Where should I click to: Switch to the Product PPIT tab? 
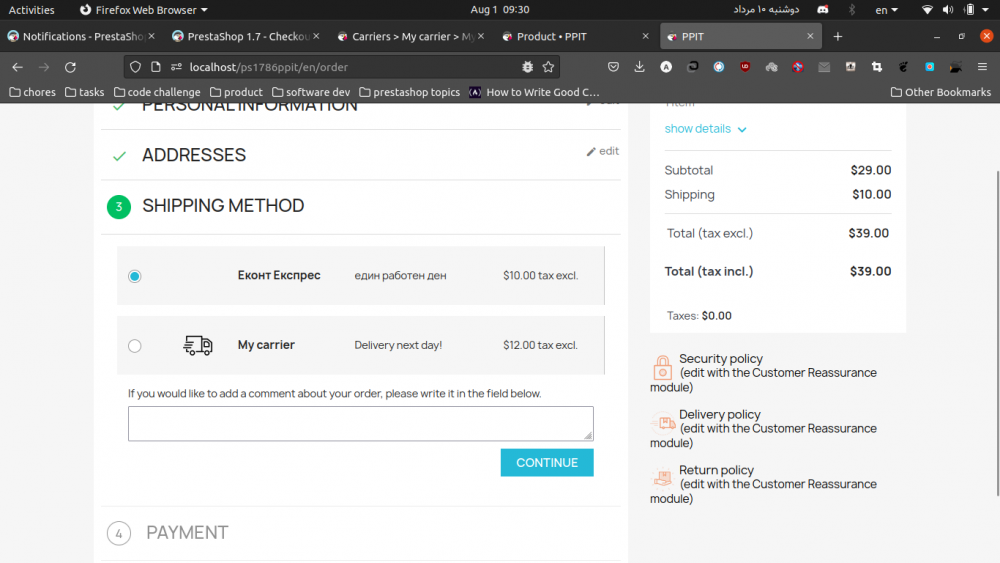point(574,36)
